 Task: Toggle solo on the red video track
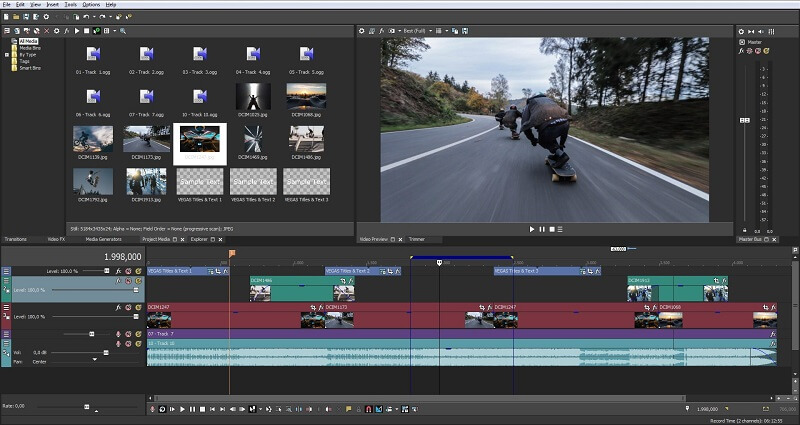[x=136, y=308]
